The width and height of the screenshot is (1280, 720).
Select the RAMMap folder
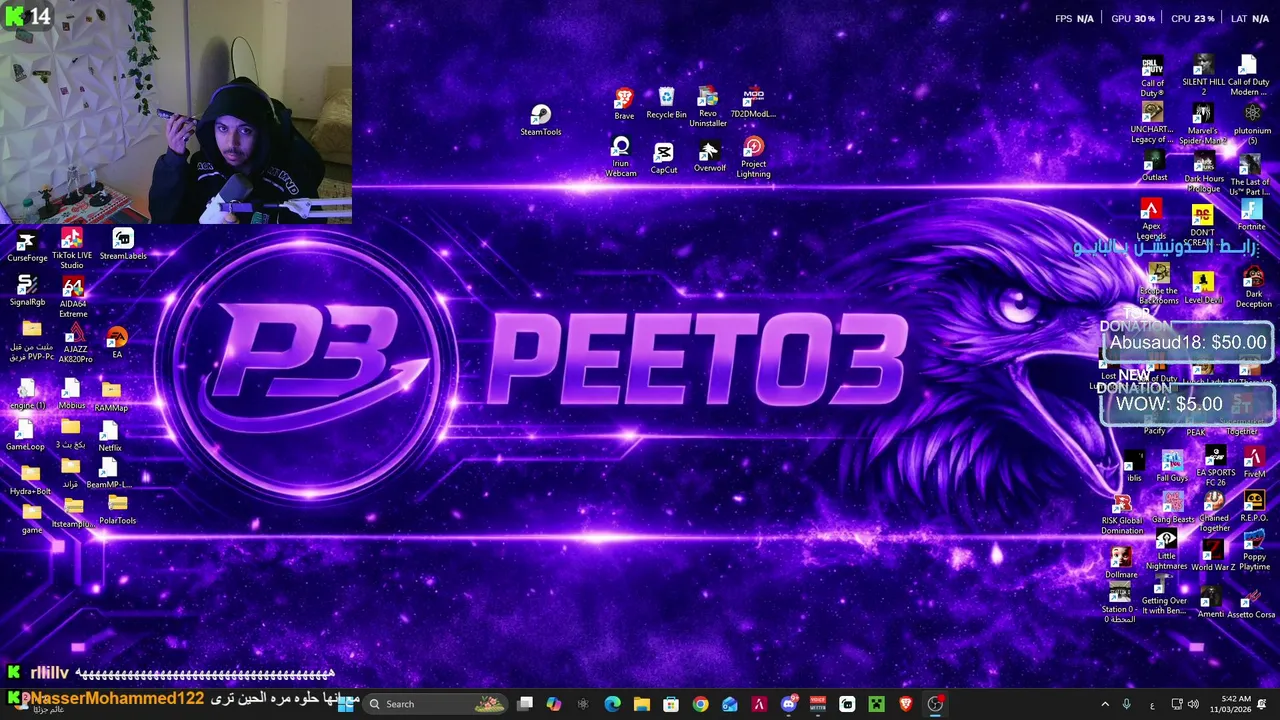click(111, 396)
